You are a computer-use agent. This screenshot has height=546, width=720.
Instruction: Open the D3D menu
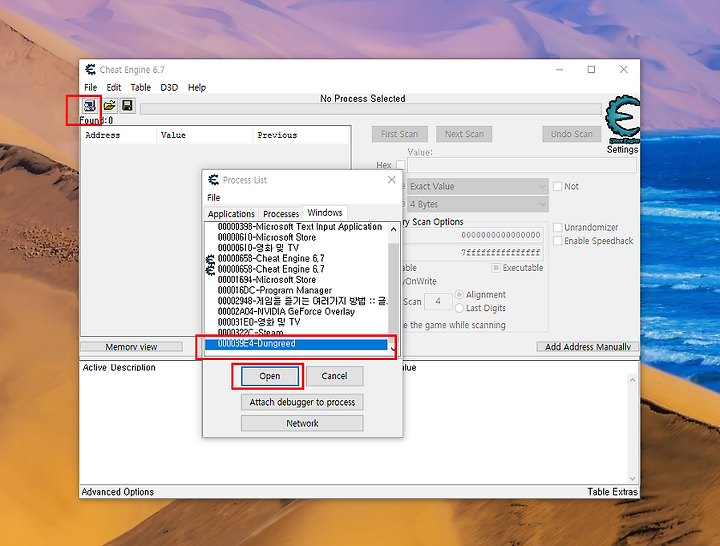coord(169,87)
